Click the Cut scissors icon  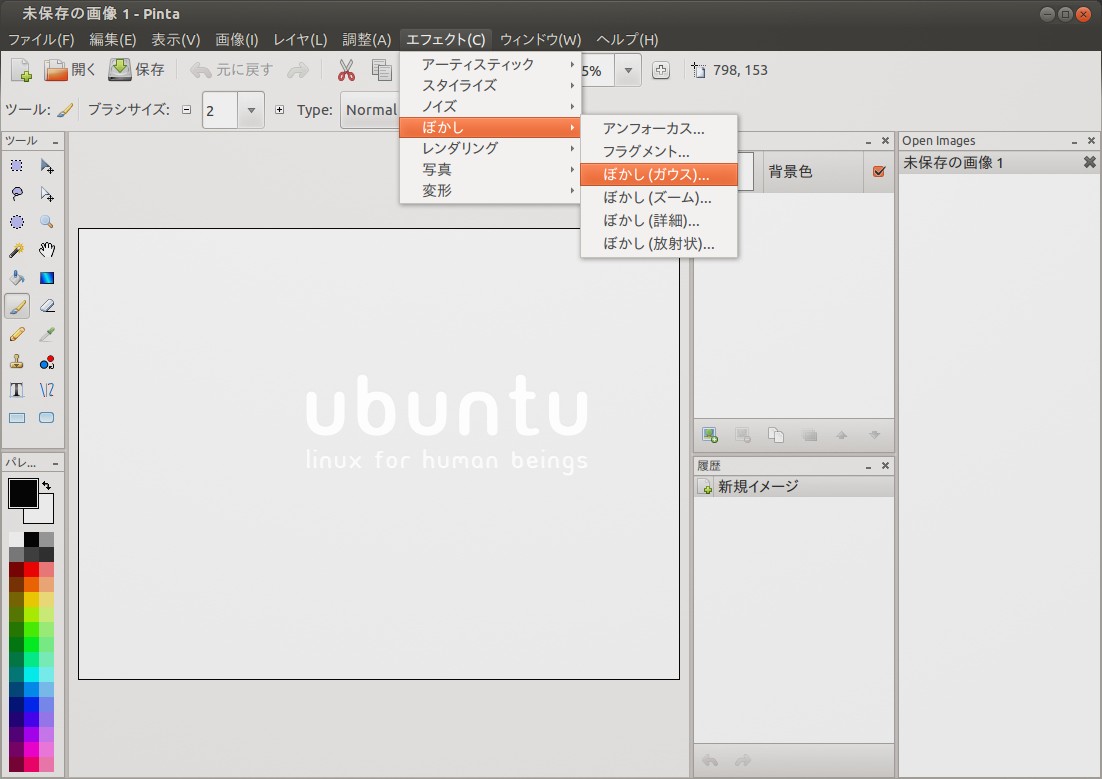point(346,70)
